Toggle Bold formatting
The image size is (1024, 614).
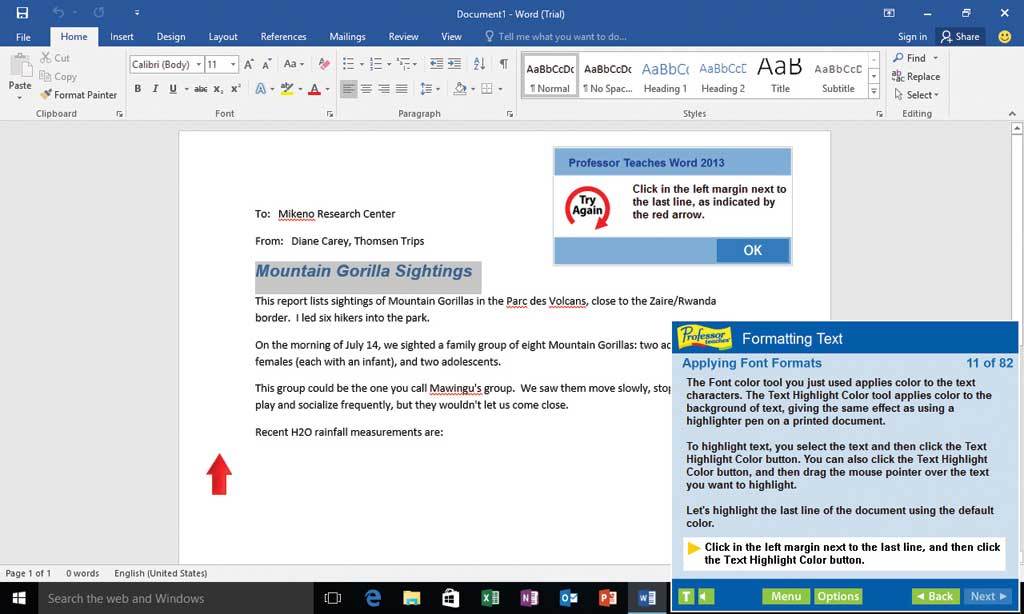138,89
